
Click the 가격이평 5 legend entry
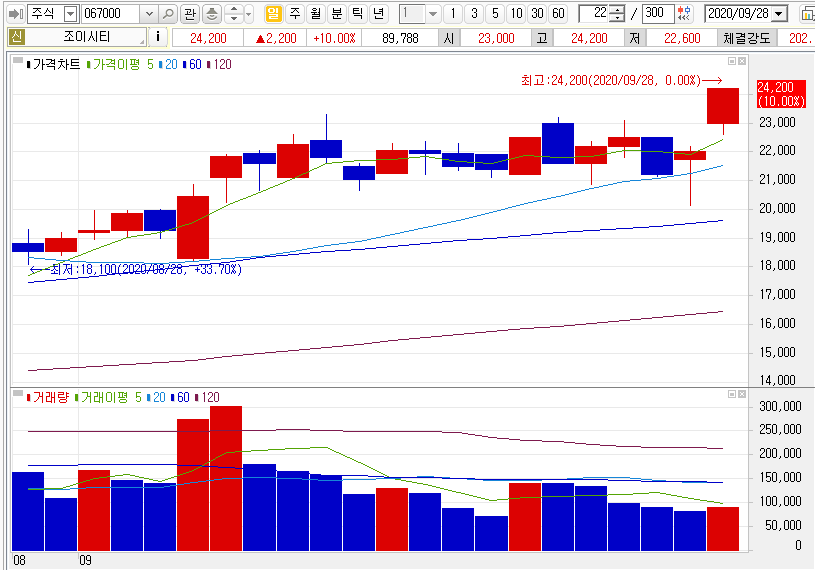tap(120, 64)
